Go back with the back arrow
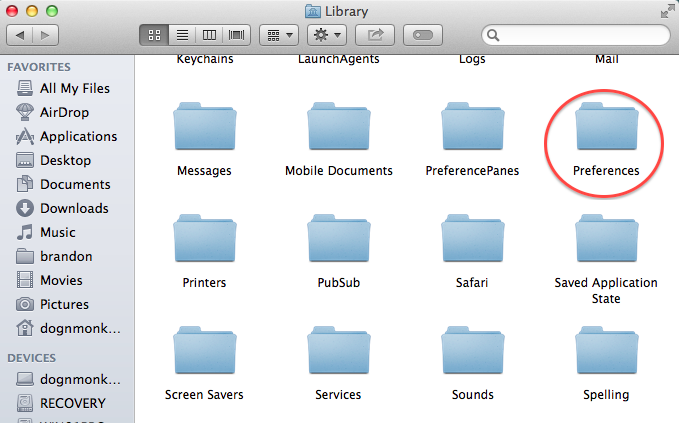This screenshot has height=423, width=679. coord(21,35)
